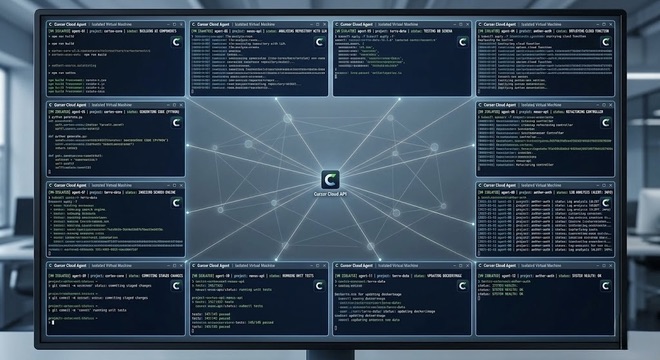This screenshot has height=360, width=660.
Task: Click the Cursor badge in the analyzing-repository nexus-api window
Action: coord(319,42)
